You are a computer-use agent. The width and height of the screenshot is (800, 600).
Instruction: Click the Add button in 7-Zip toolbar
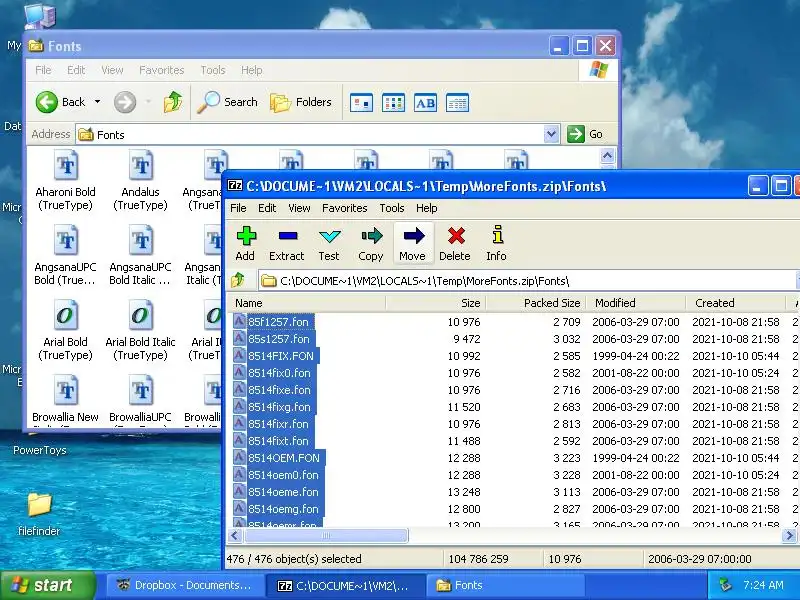[245, 243]
